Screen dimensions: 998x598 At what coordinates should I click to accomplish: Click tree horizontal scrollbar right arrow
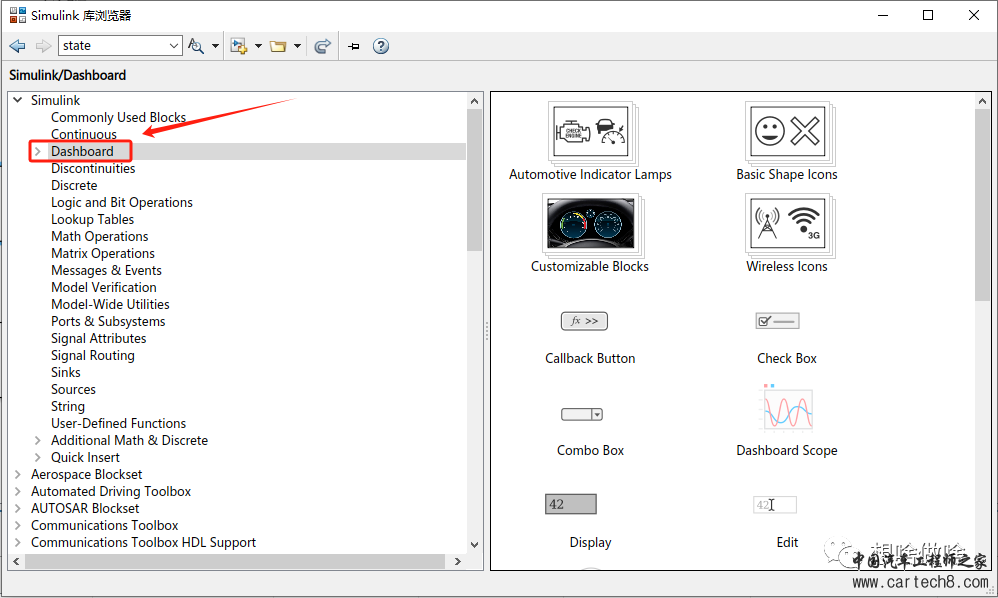point(458,562)
